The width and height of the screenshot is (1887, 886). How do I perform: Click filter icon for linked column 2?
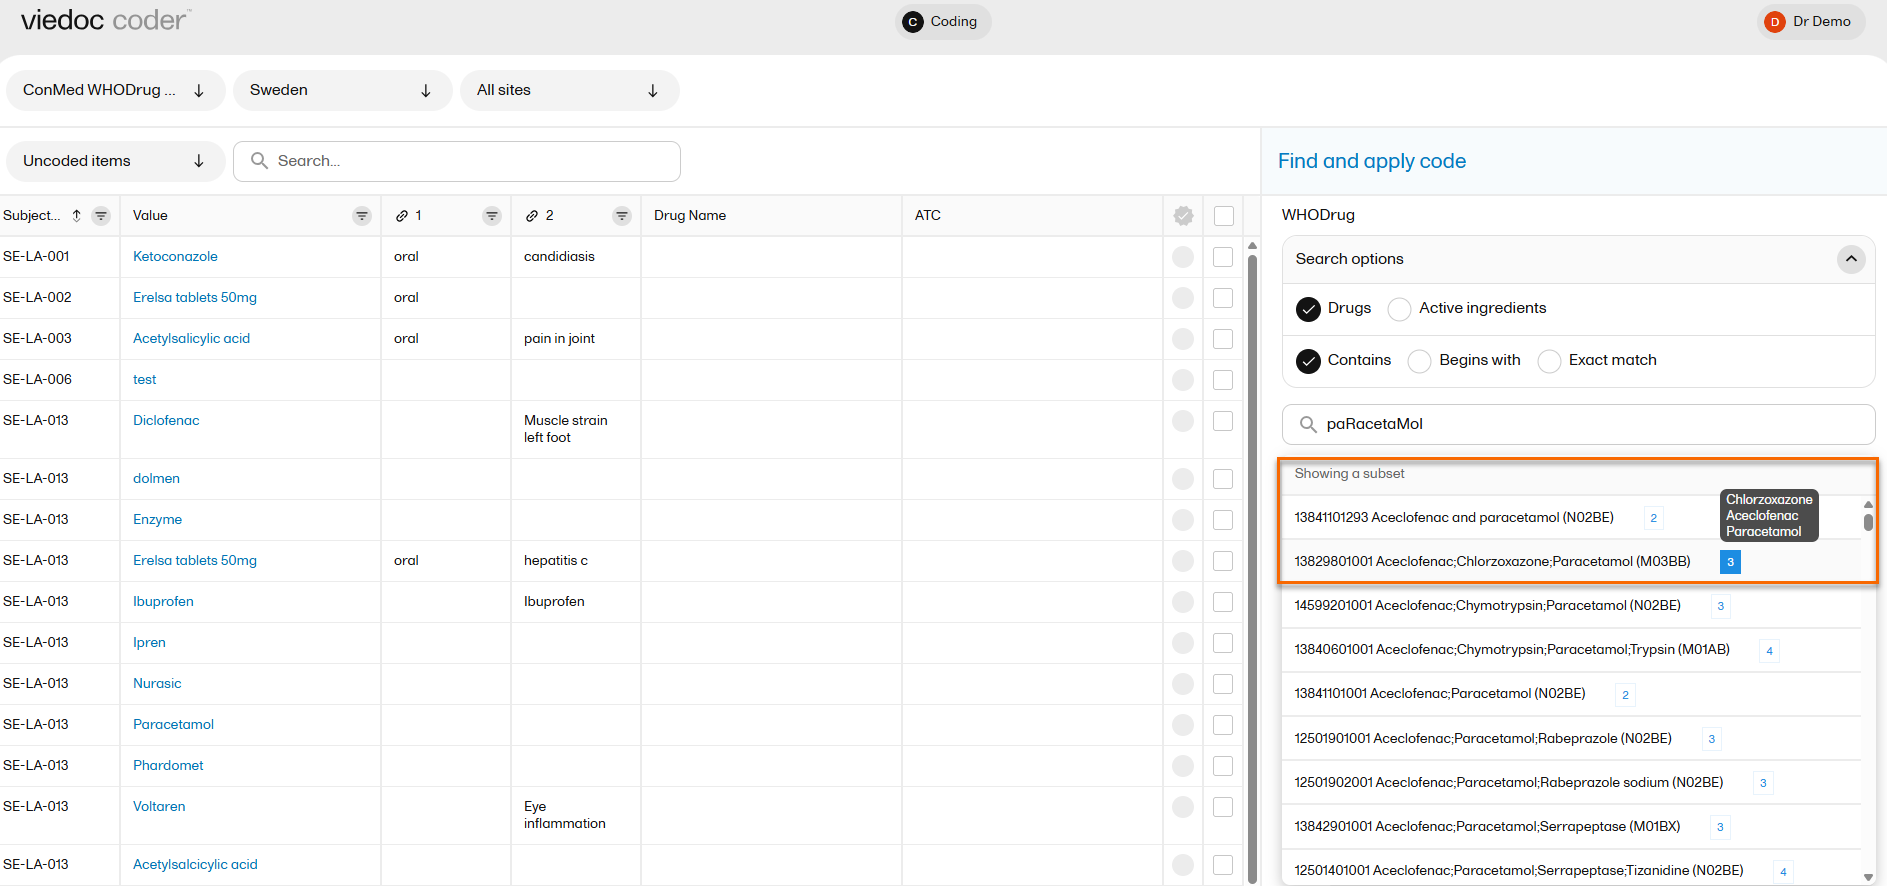coord(622,216)
